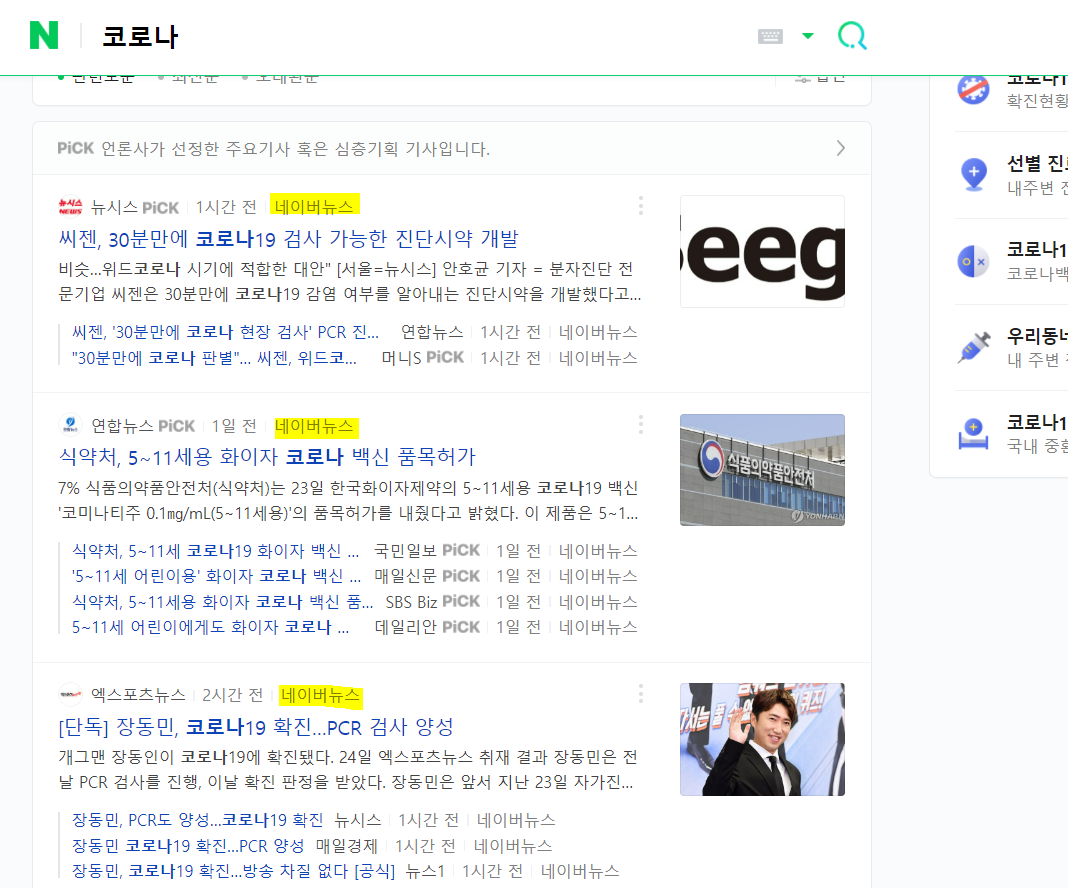Open 뉴스1 article 장동민, 코로나19 확진...방송 차질 없다
The image size is (1068, 888).
tap(234, 871)
